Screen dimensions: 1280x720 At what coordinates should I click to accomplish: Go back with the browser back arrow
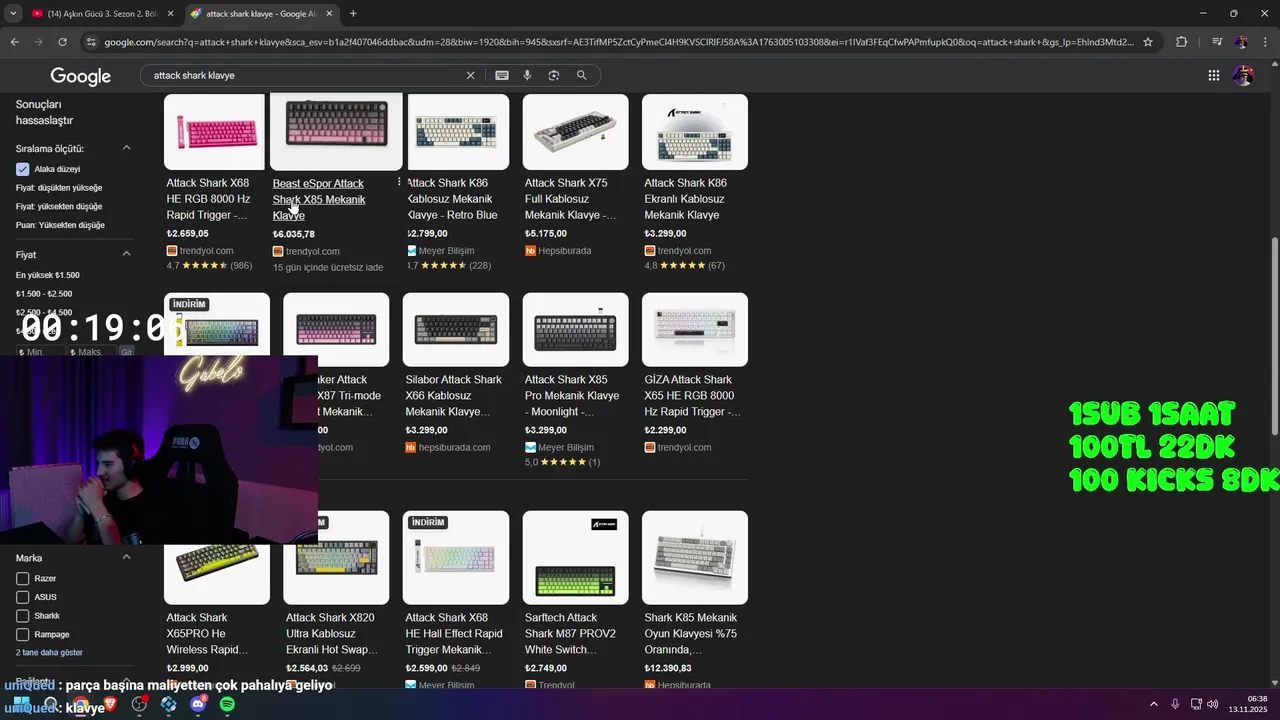tap(15, 42)
